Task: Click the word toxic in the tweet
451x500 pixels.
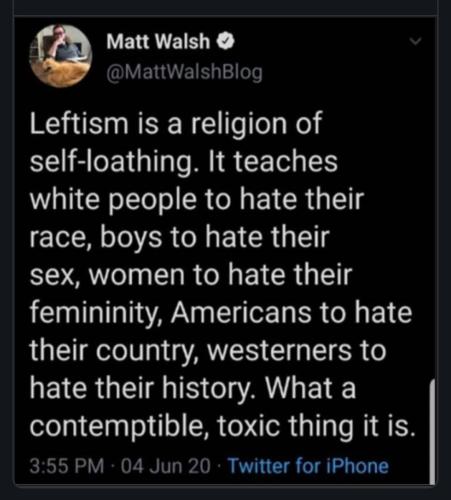Action: 249,427
